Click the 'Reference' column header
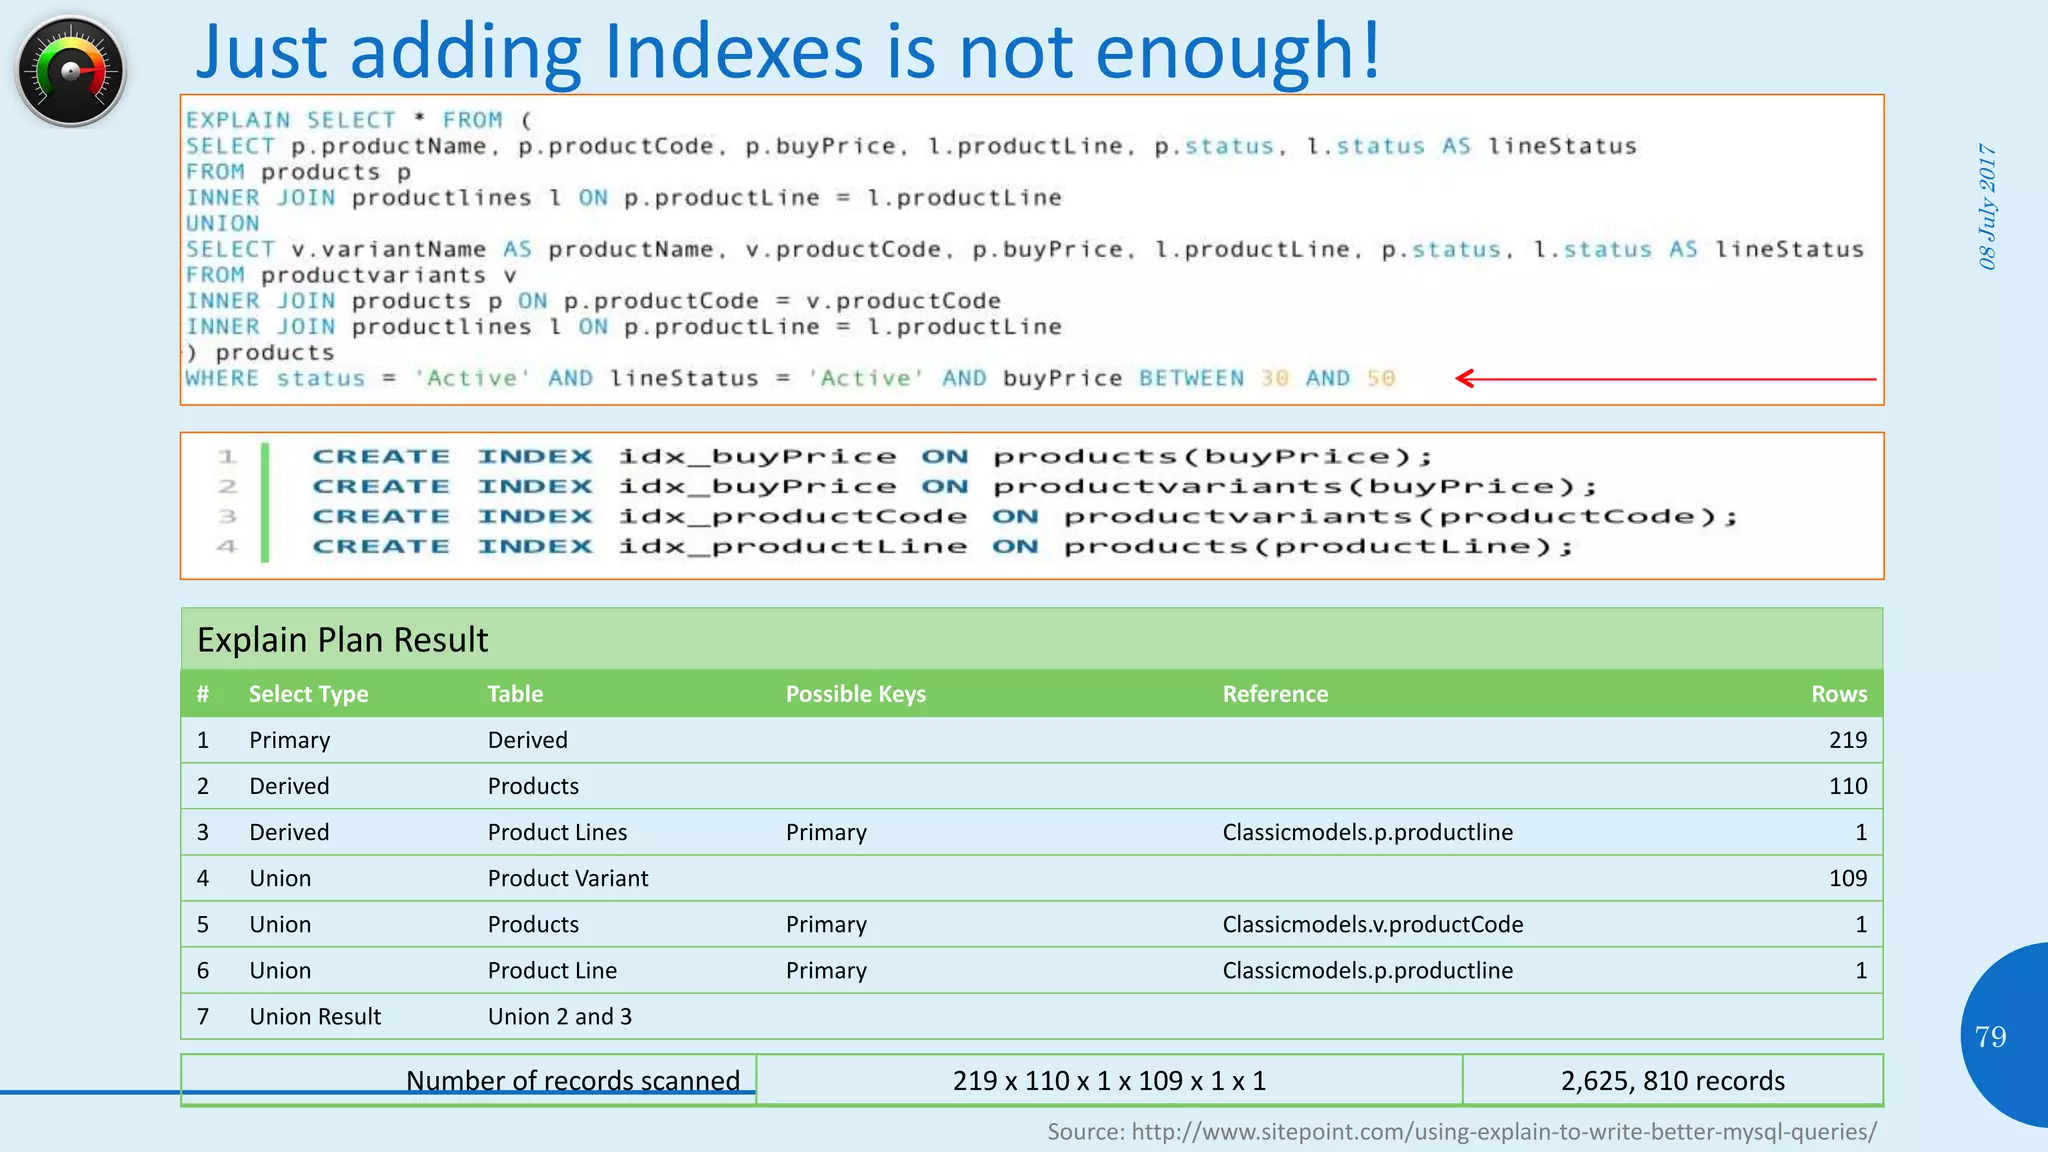Screen dimensions: 2048x1152 point(1275,694)
